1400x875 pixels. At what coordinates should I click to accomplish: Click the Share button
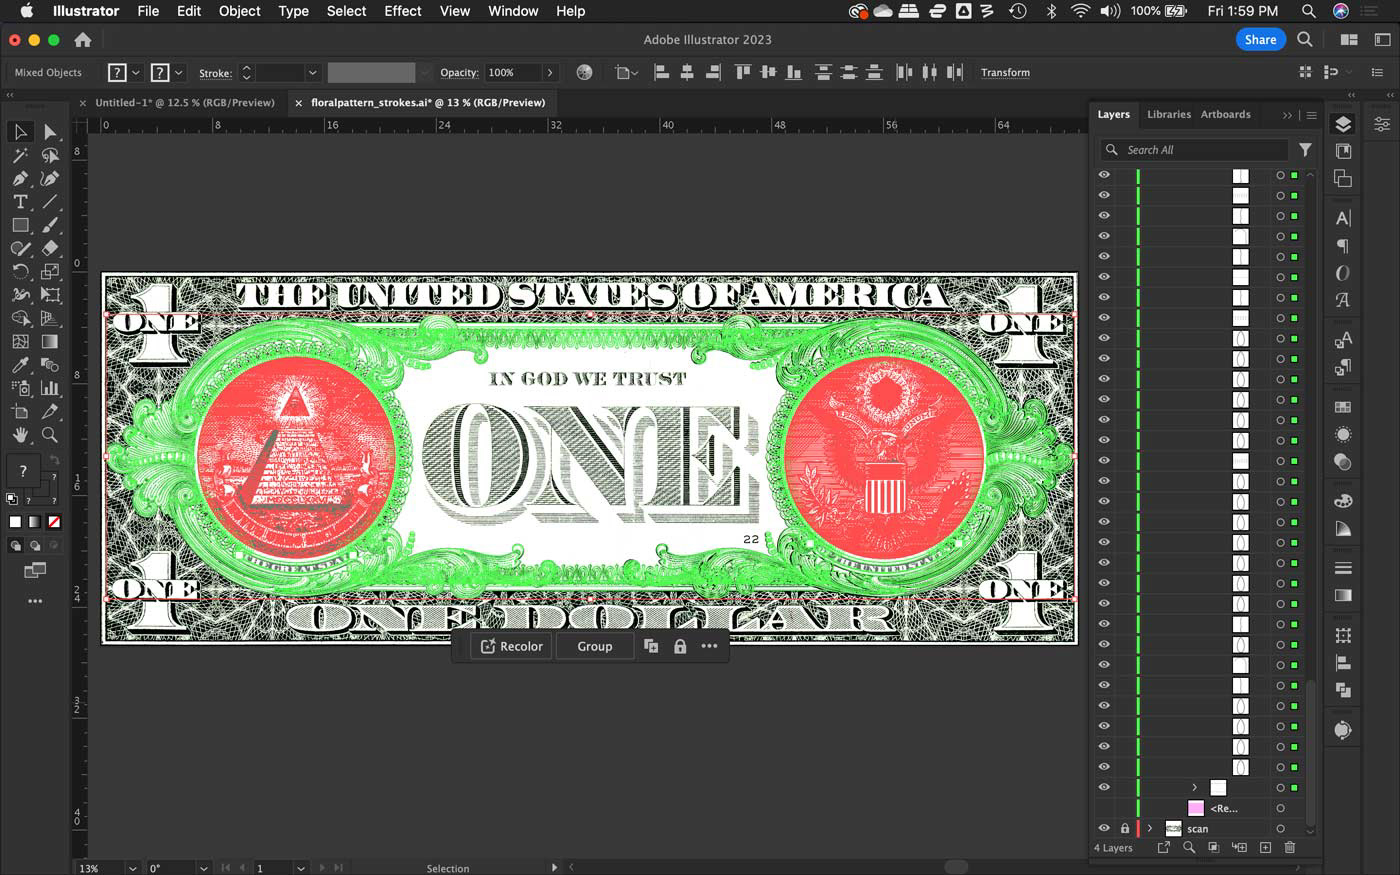pyautogui.click(x=1260, y=40)
